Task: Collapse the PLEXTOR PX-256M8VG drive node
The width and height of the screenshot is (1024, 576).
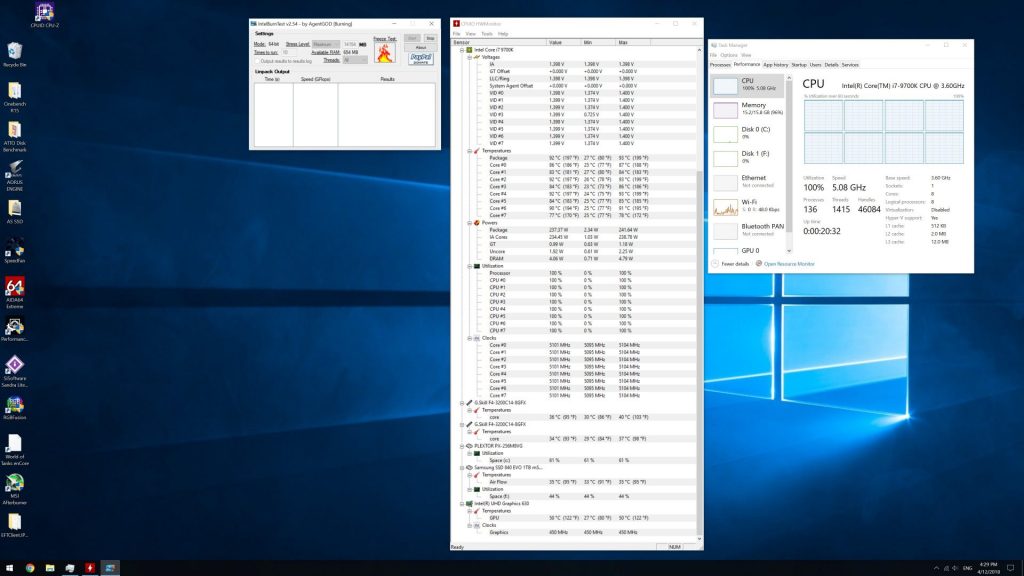Action: [x=462, y=446]
